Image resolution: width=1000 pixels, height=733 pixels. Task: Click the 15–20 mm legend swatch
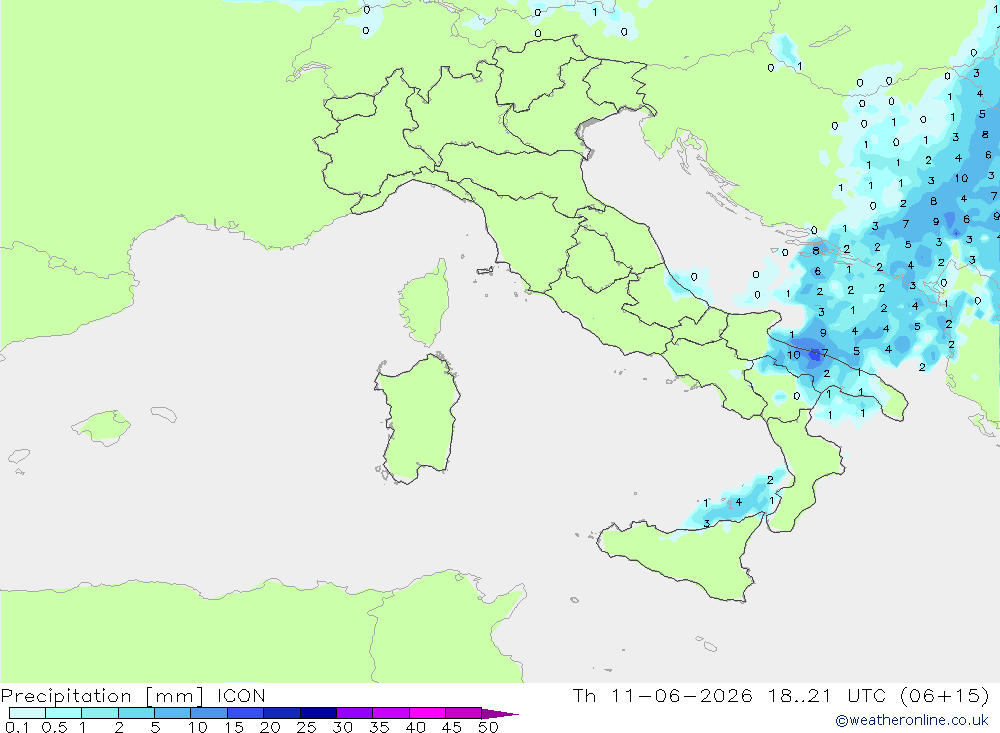click(246, 713)
